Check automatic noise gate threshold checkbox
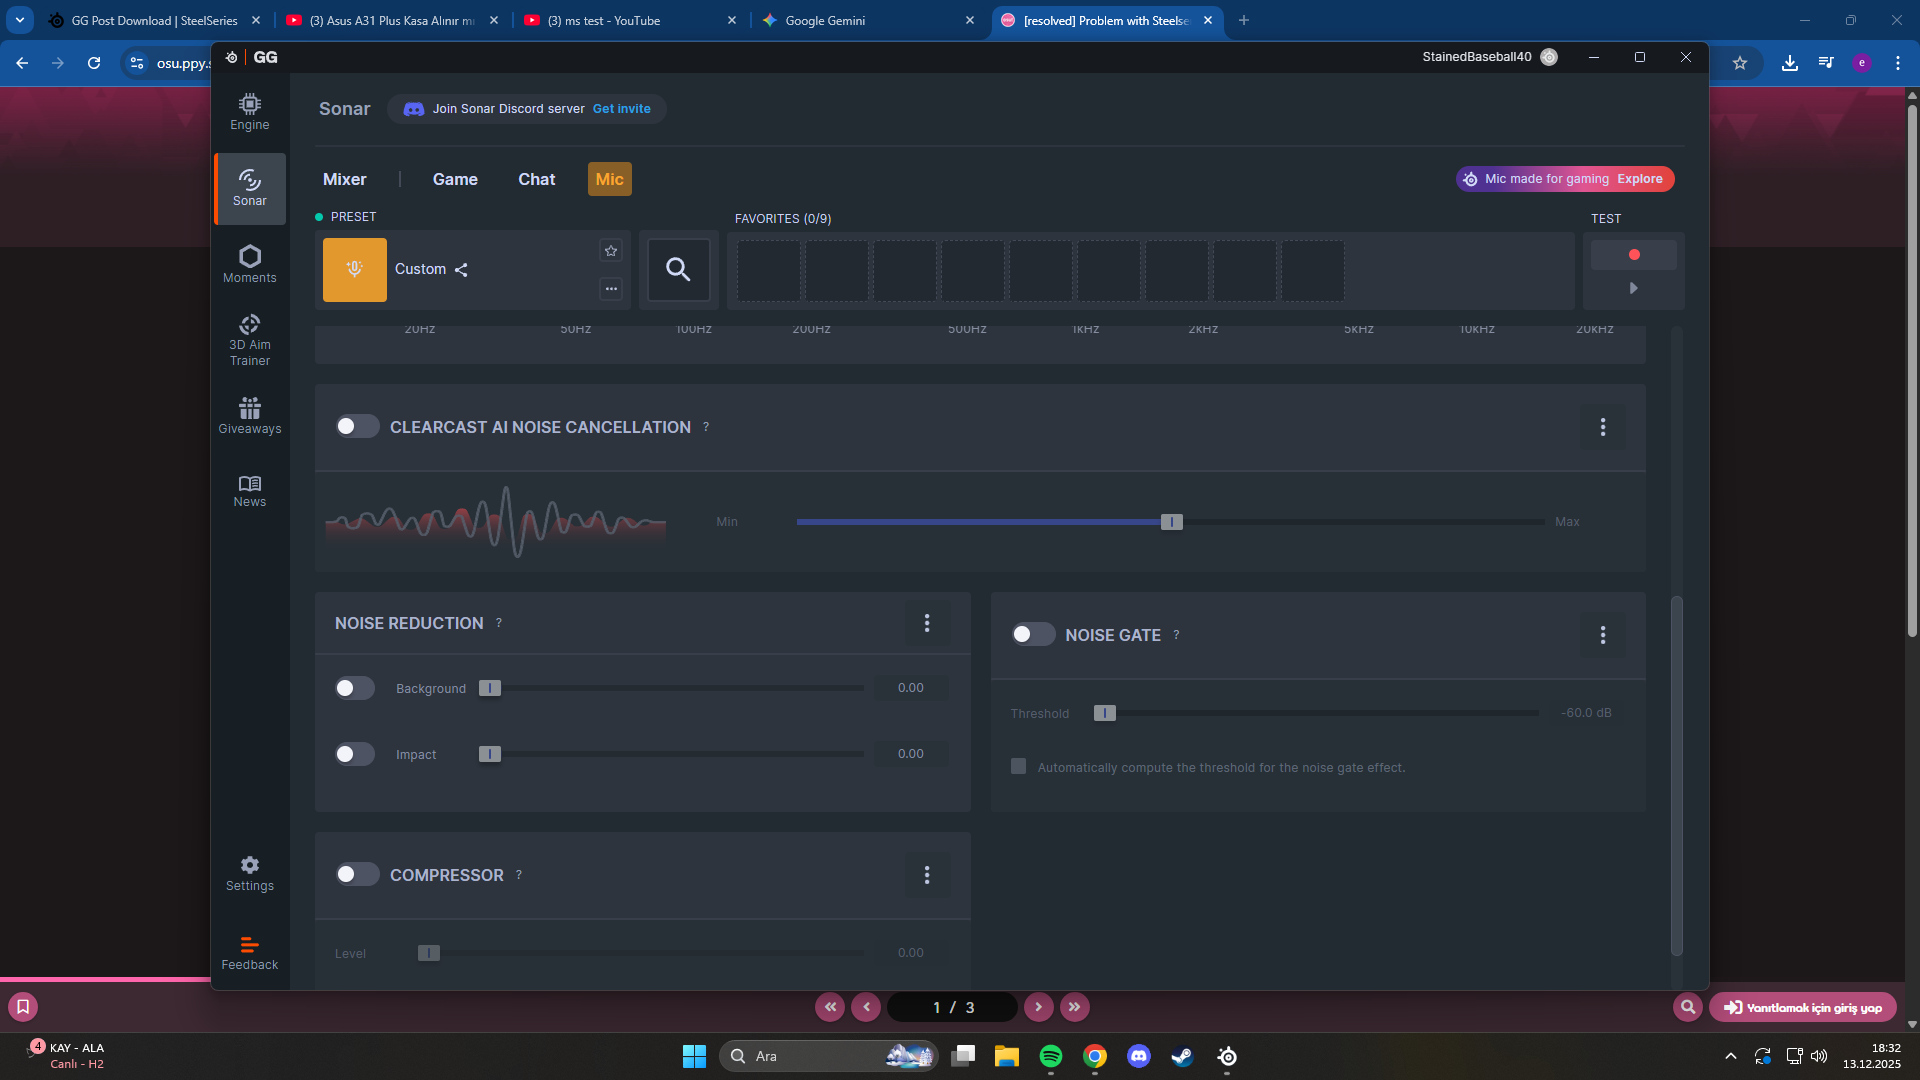 (1018, 767)
